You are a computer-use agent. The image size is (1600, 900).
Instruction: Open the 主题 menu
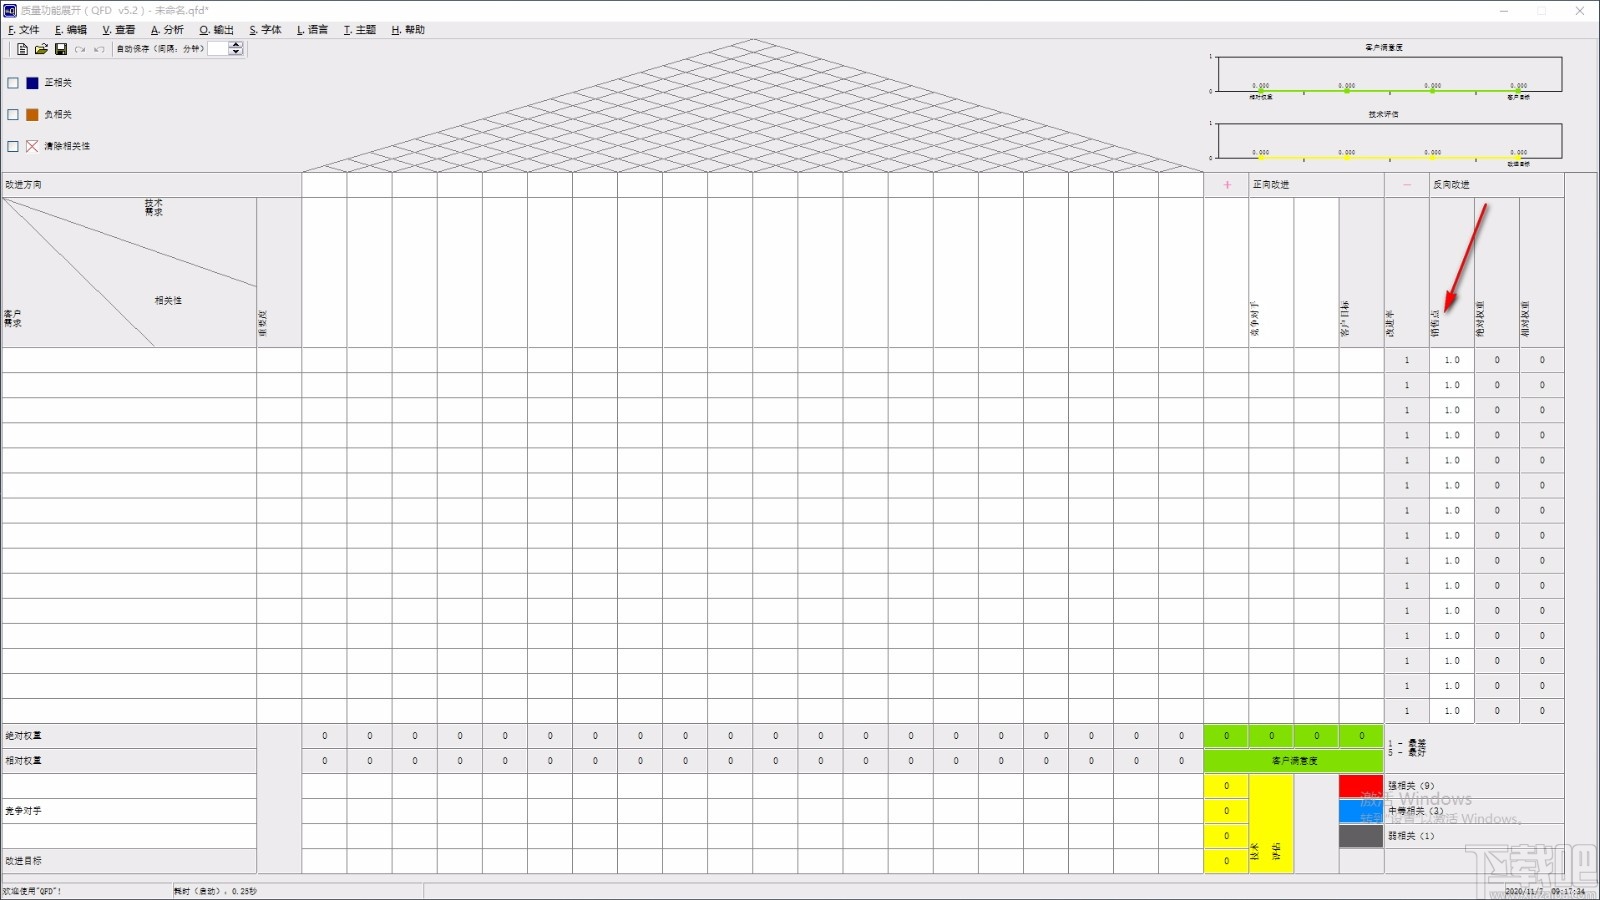coord(360,30)
